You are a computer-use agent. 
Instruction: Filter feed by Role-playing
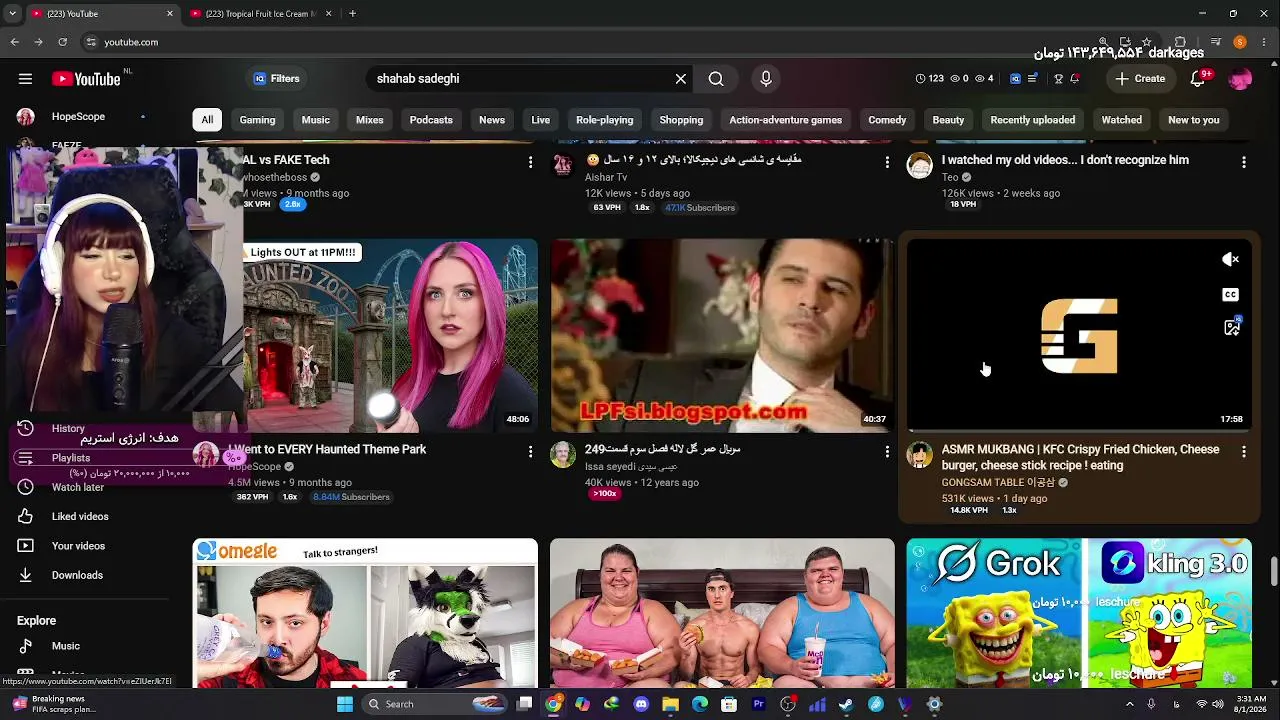pyautogui.click(x=605, y=120)
